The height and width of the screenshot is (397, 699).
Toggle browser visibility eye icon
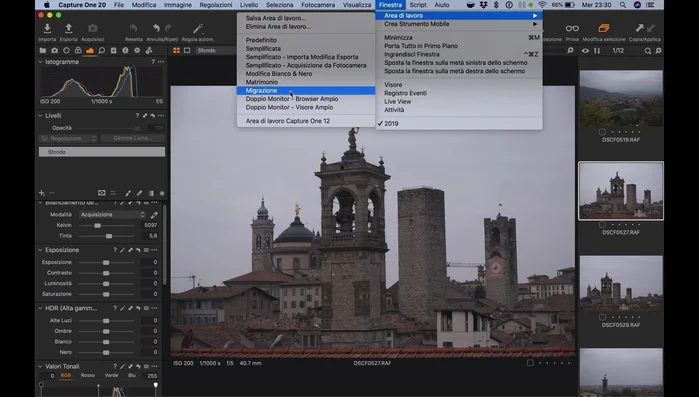585,51
